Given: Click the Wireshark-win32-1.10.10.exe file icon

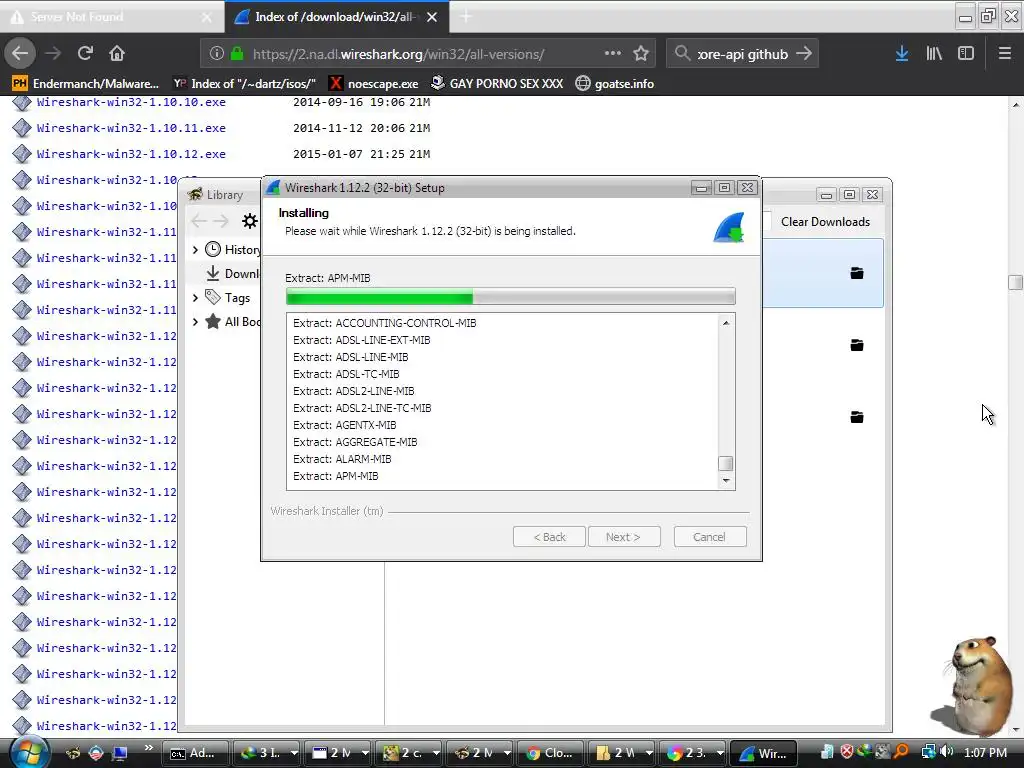Looking at the screenshot, I should (x=22, y=103).
